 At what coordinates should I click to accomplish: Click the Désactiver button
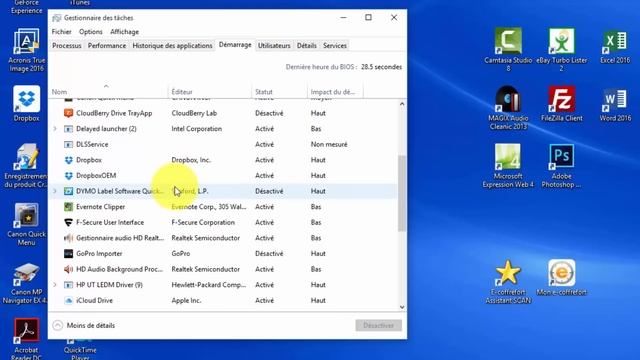378,325
